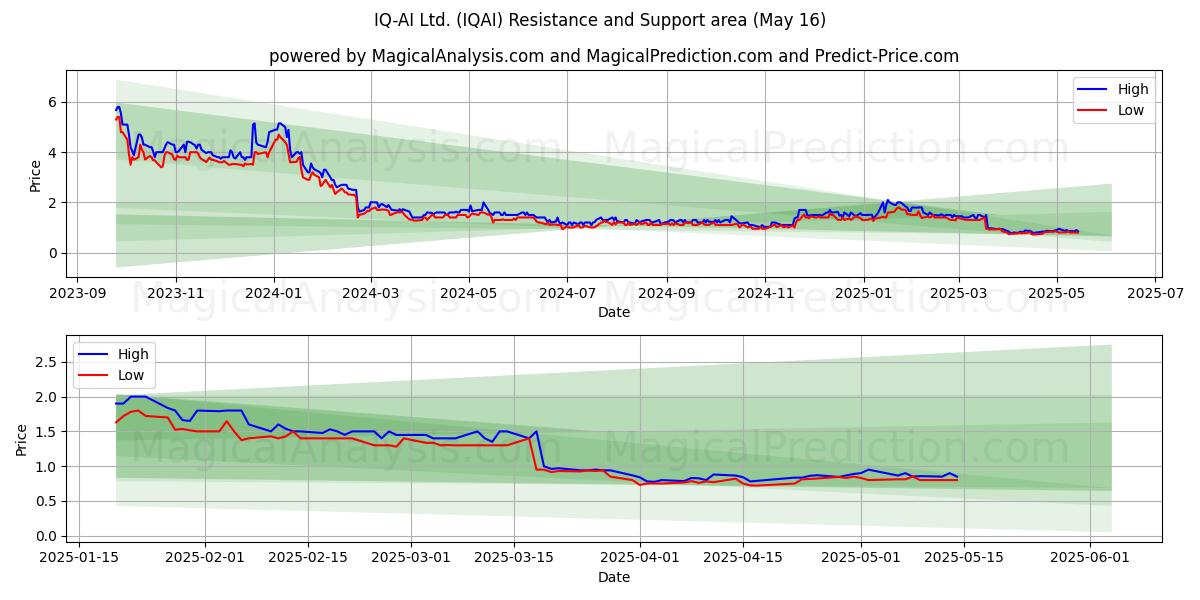Click the bottom chart 'Date' axis label
The height and width of the screenshot is (600, 1200).
click(614, 577)
